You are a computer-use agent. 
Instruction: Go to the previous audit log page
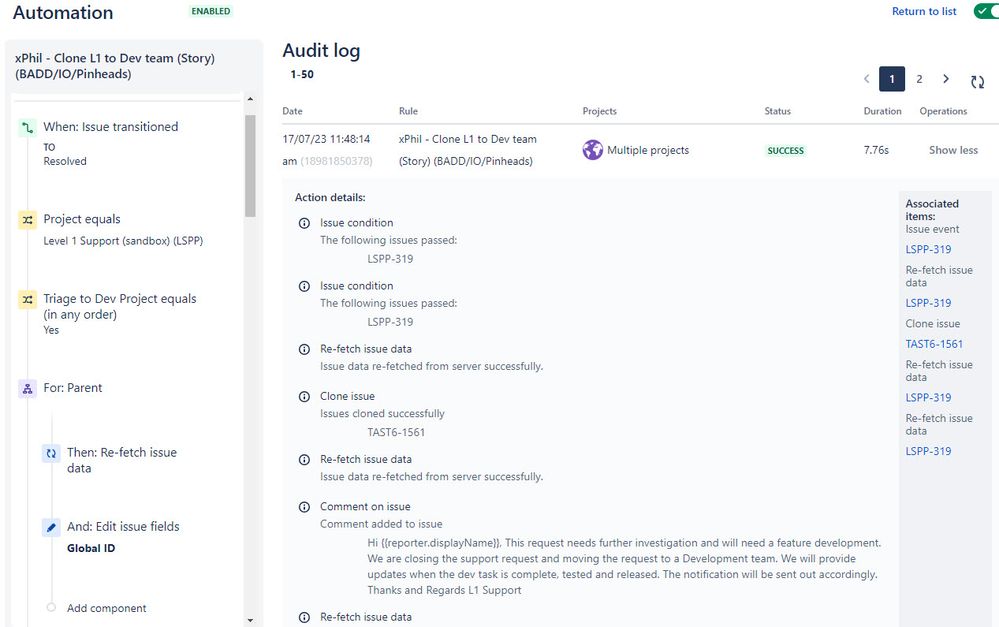point(866,79)
